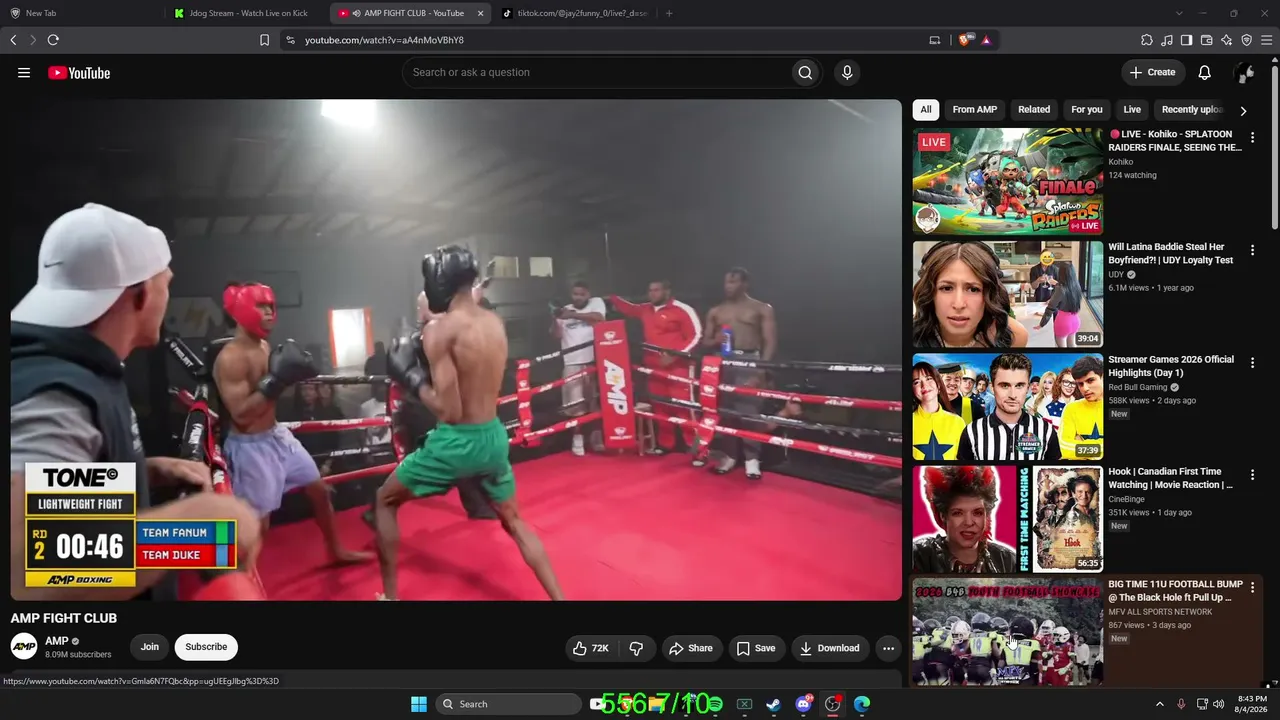Open the AMP channel avatar
This screenshot has width=1280, height=720.
pyautogui.click(x=24, y=647)
